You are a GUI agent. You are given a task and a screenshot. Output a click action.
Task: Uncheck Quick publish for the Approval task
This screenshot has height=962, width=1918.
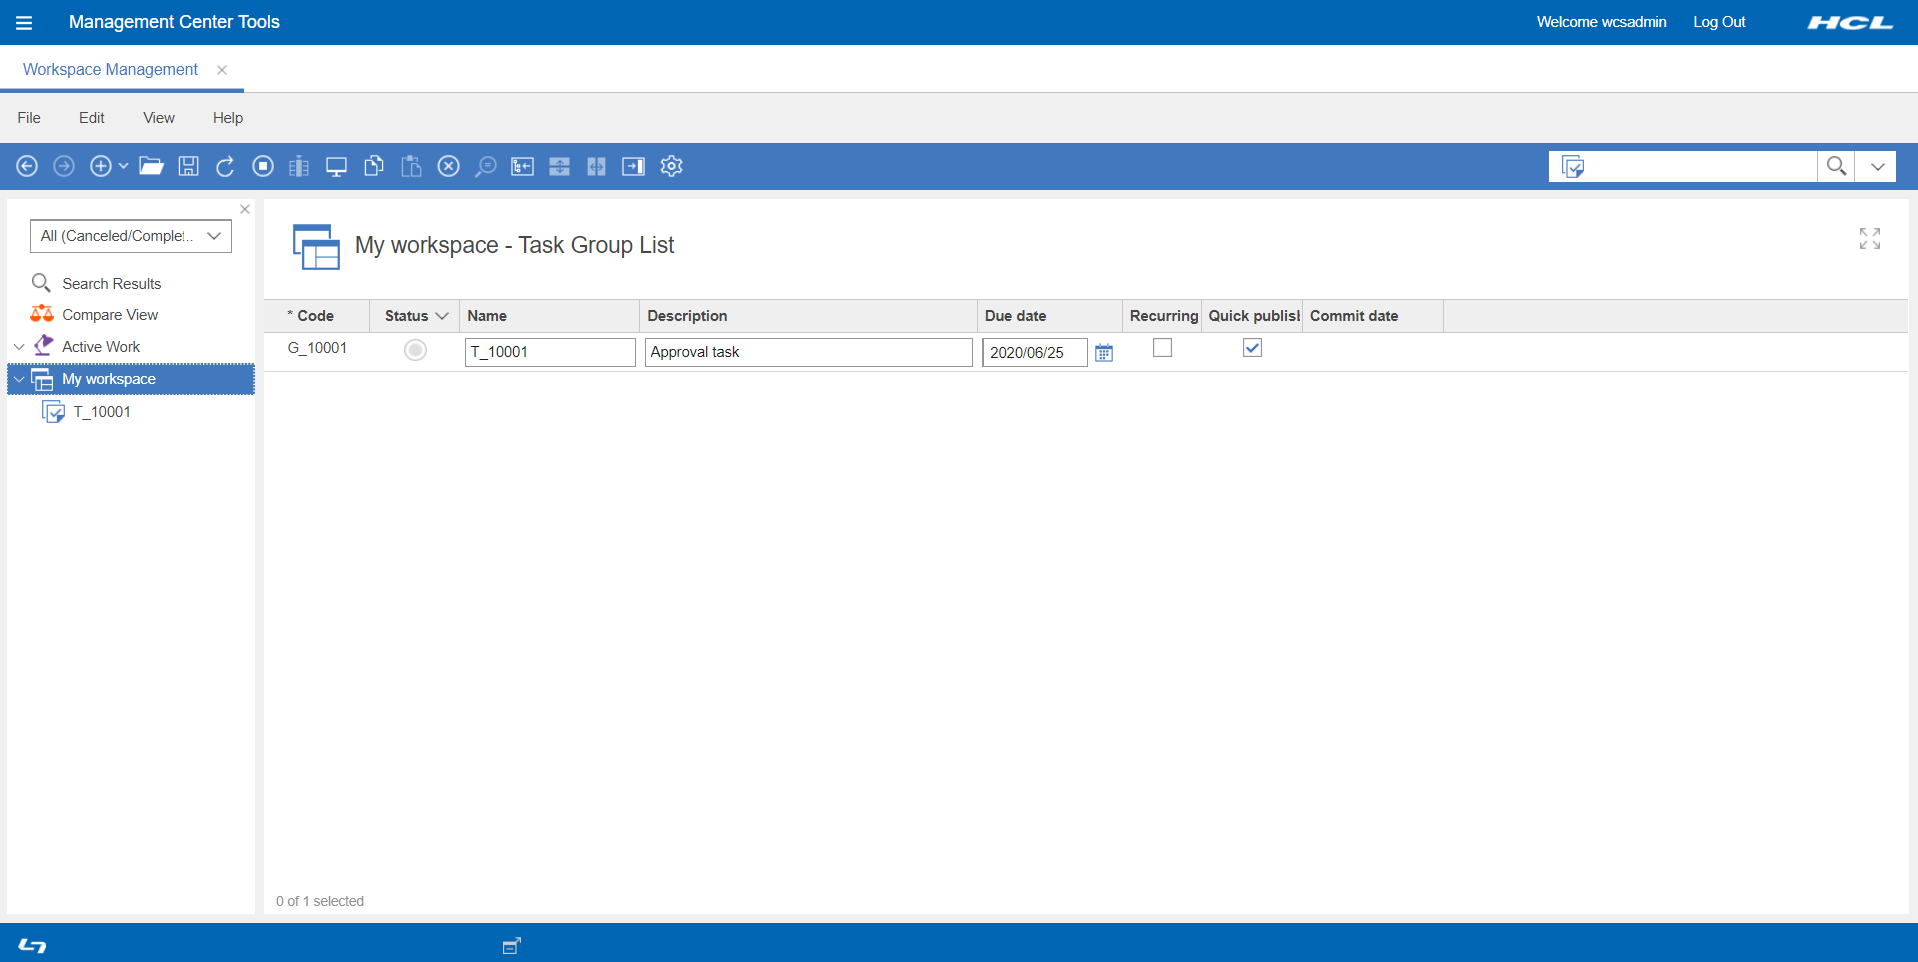pos(1251,348)
